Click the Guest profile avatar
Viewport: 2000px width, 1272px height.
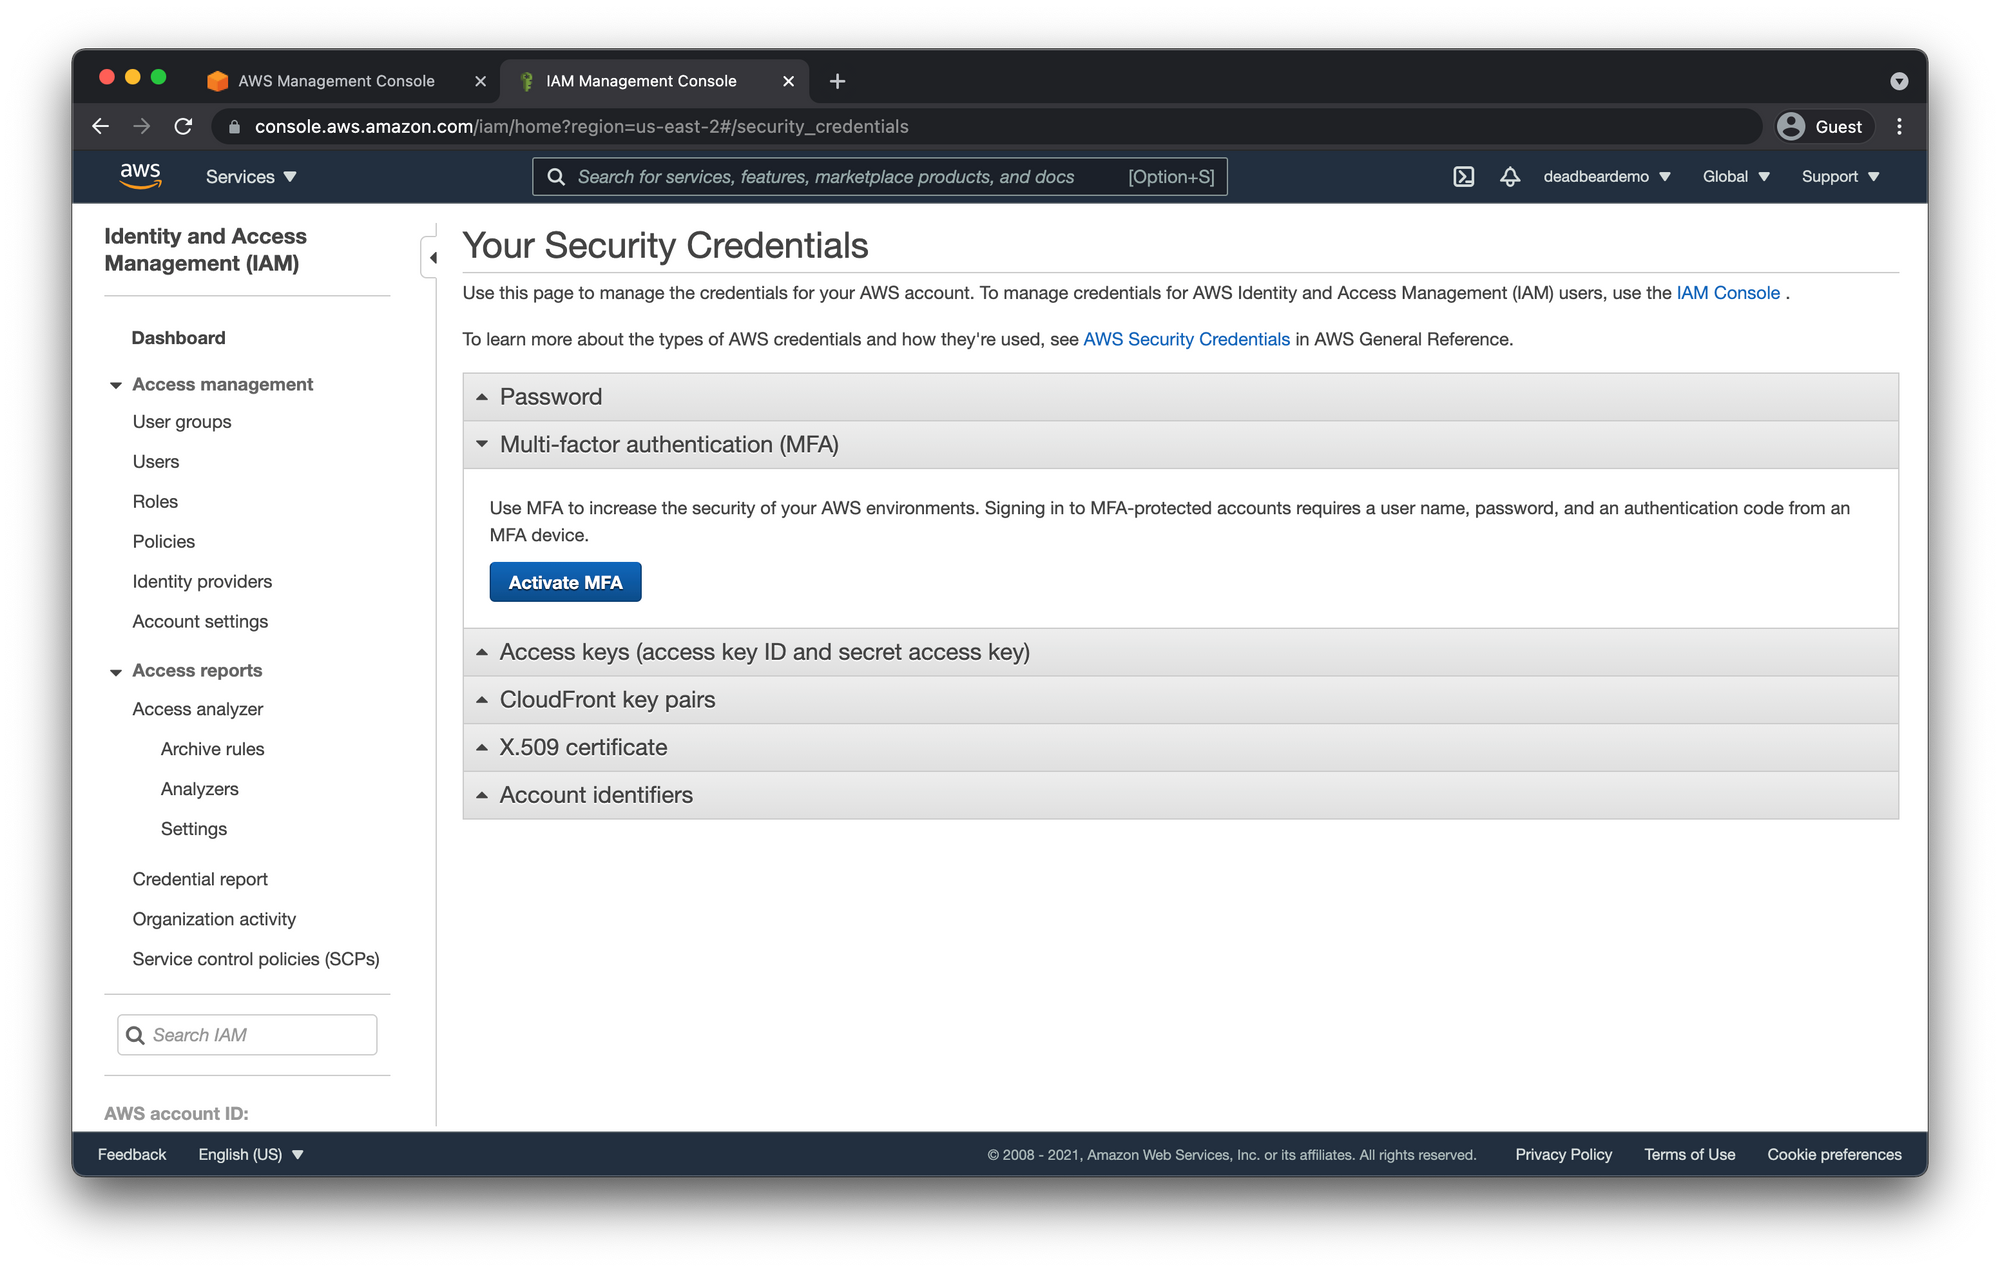click(1791, 127)
